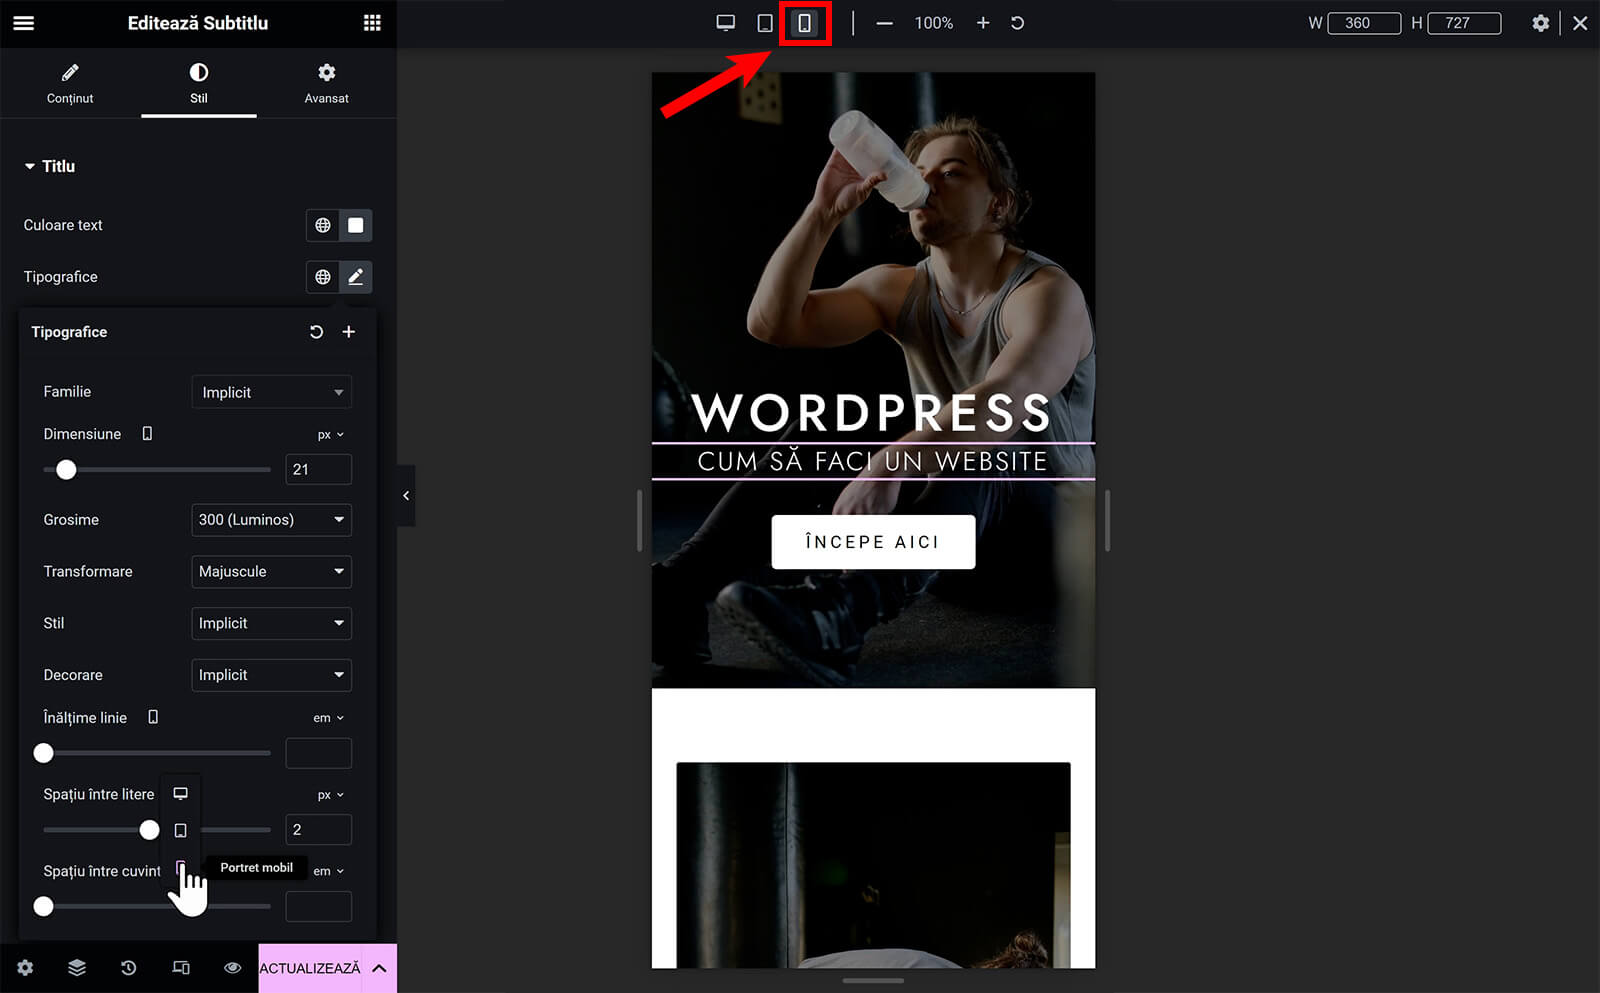Open global colors for Culoare text
Viewport: 1600px width, 993px height.
coord(322,225)
